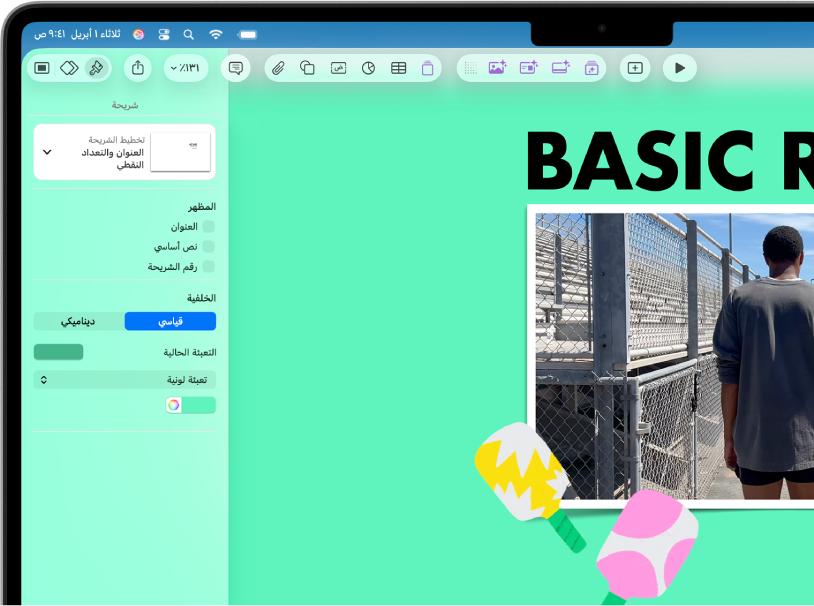Viewport: 814px width, 606px height.
Task: Select the pink pickleball paddle graphic
Action: [647, 547]
